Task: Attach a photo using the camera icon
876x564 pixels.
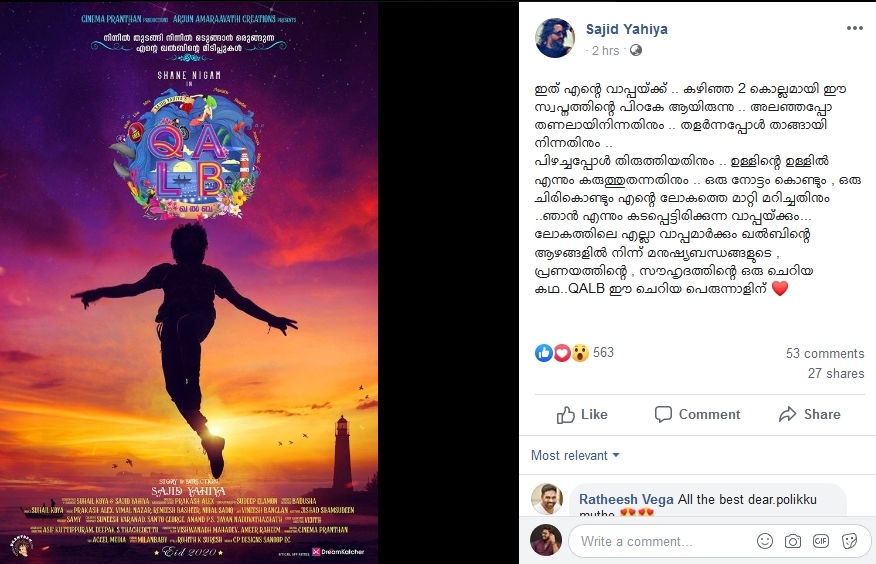Action: [793, 541]
